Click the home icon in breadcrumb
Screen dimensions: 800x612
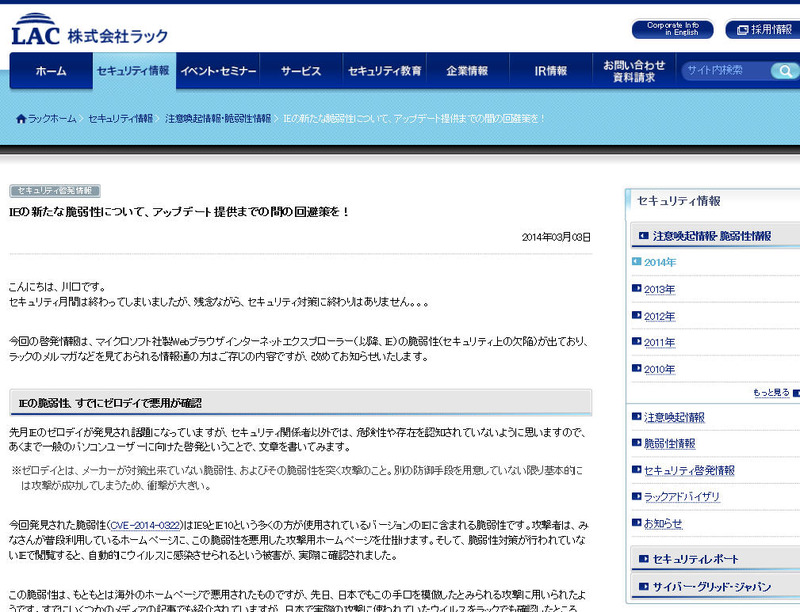[x=20, y=119]
